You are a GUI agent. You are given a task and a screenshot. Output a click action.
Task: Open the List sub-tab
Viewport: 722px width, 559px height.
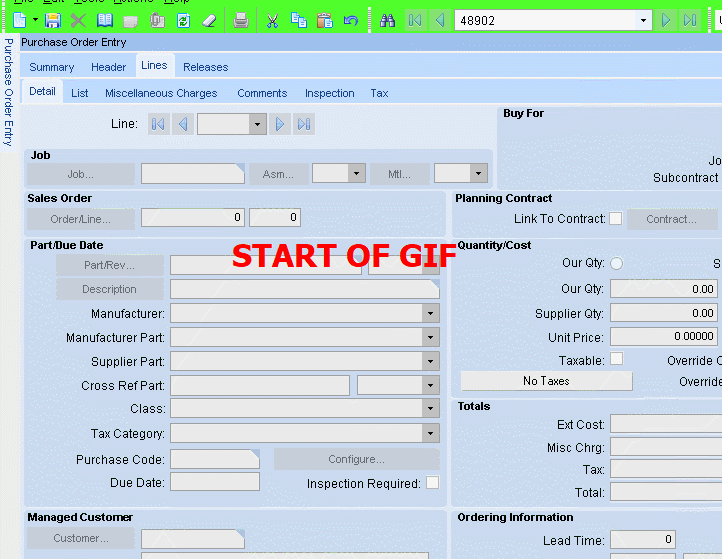(80, 93)
